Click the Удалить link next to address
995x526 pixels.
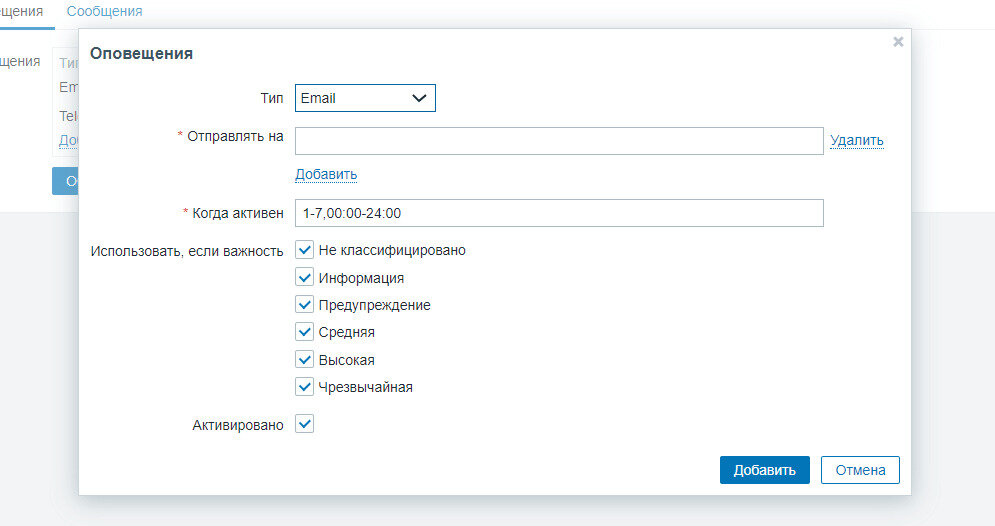[x=856, y=141]
